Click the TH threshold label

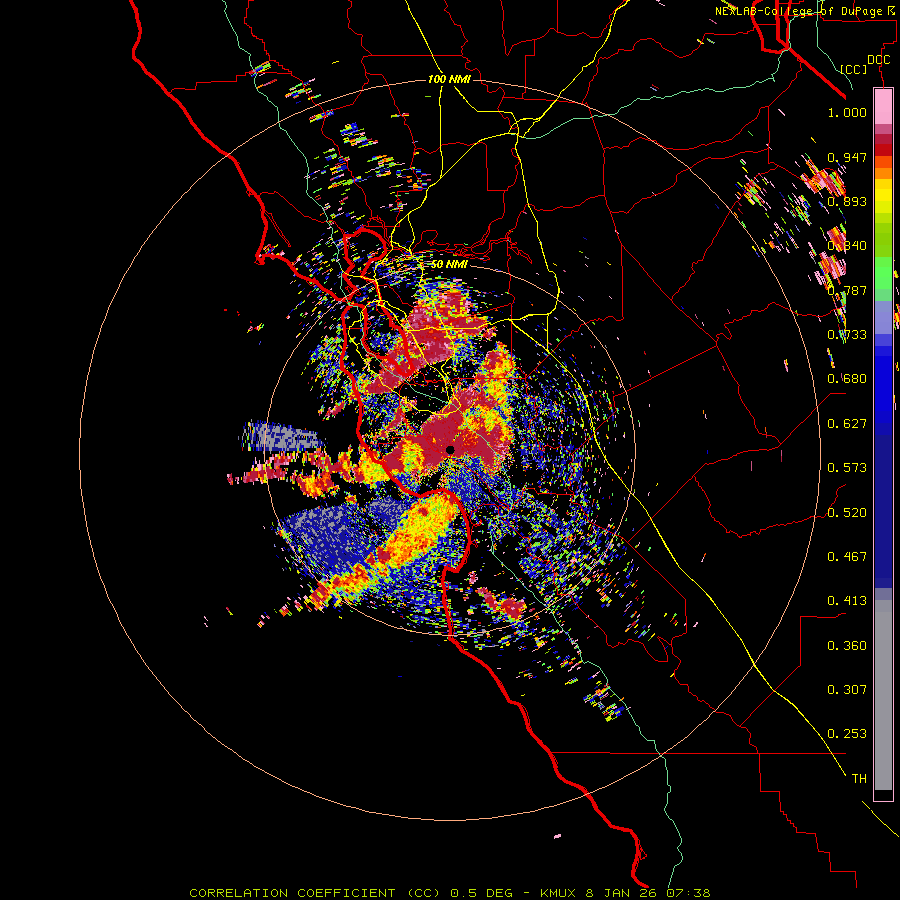pyautogui.click(x=859, y=779)
